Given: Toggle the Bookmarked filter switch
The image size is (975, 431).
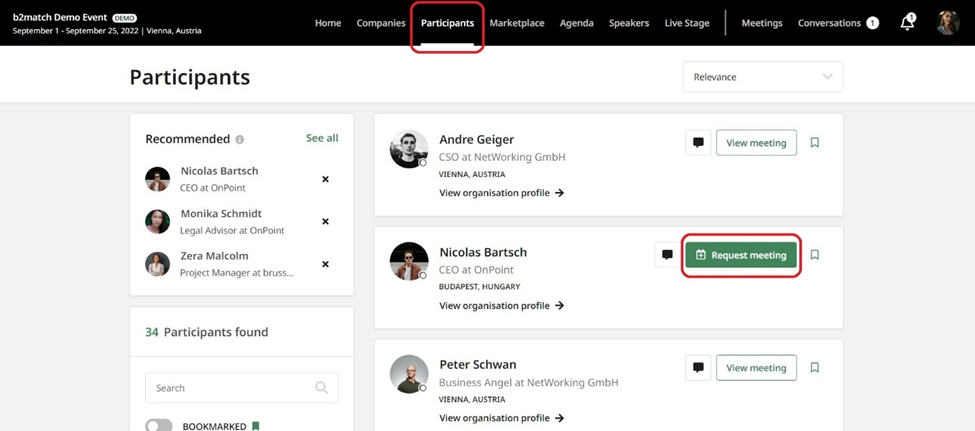Looking at the screenshot, I should pos(159,426).
